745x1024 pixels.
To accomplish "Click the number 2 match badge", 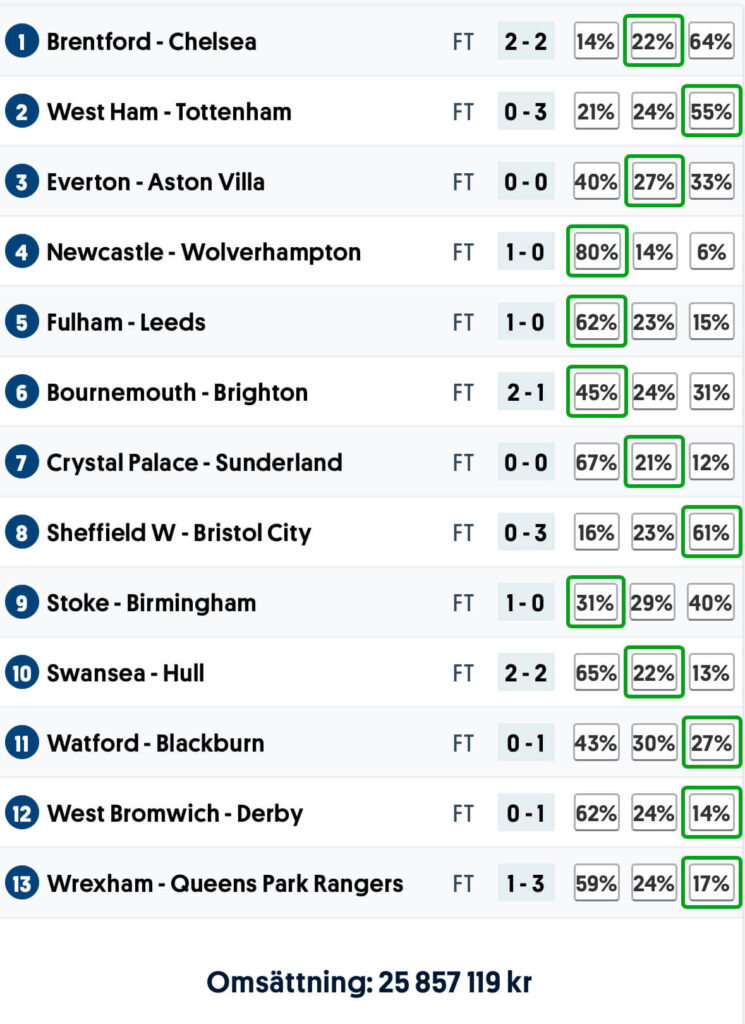I will point(21,112).
